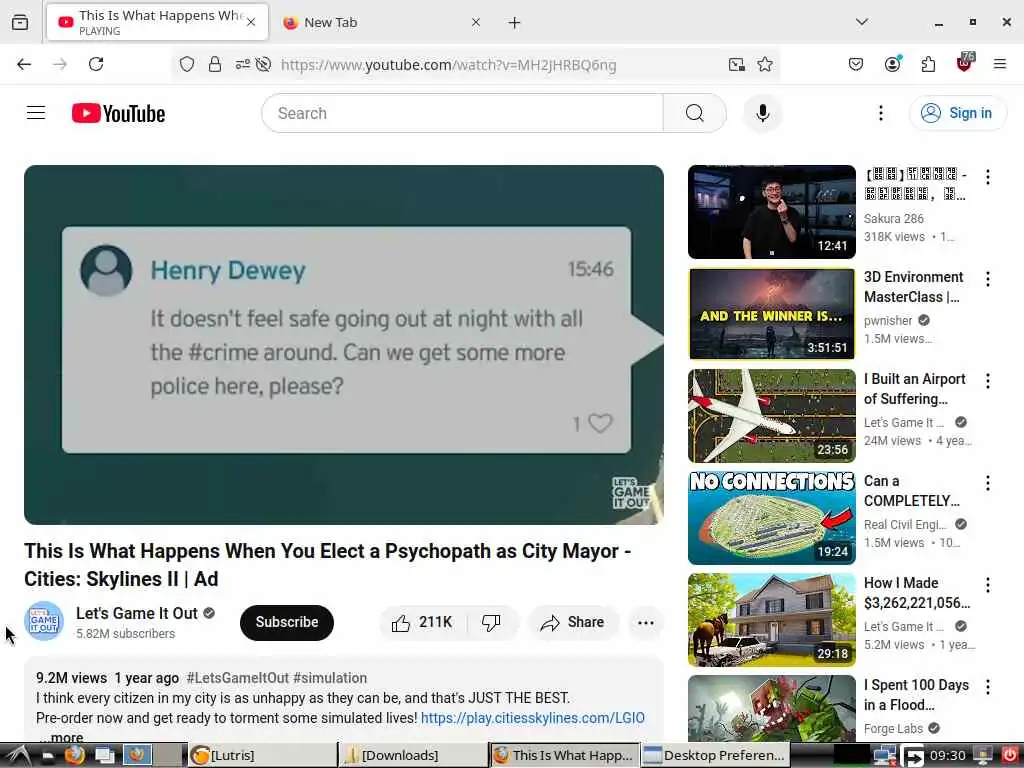This screenshot has height=768, width=1024.
Task: Open options for Can a COMPLETELY video
Action: coord(987,483)
